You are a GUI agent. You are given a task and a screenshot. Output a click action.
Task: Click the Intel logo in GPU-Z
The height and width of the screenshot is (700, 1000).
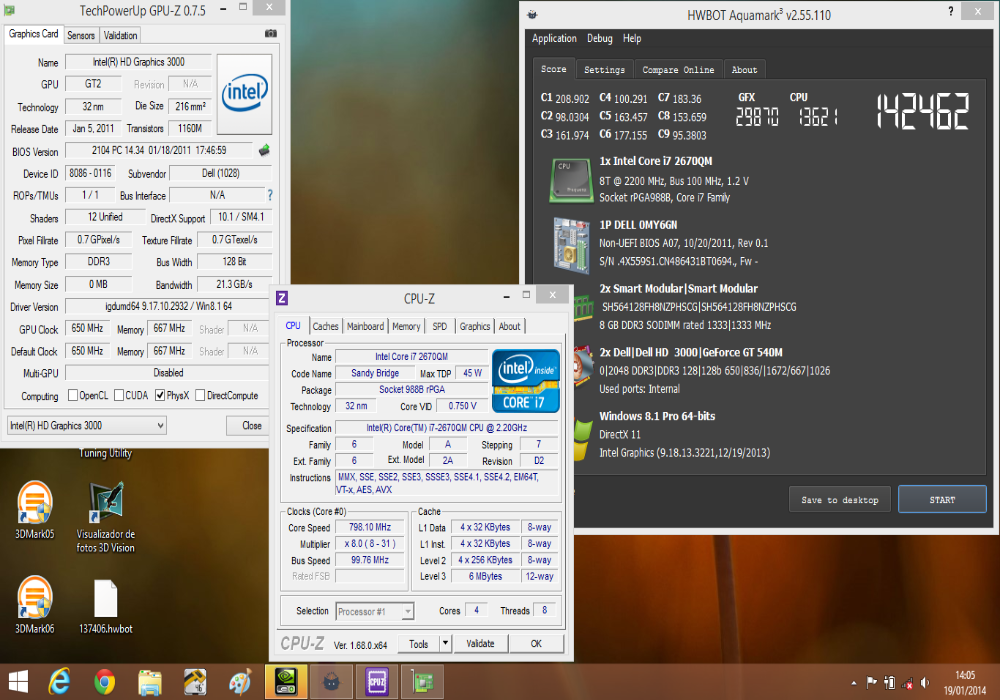pos(244,94)
